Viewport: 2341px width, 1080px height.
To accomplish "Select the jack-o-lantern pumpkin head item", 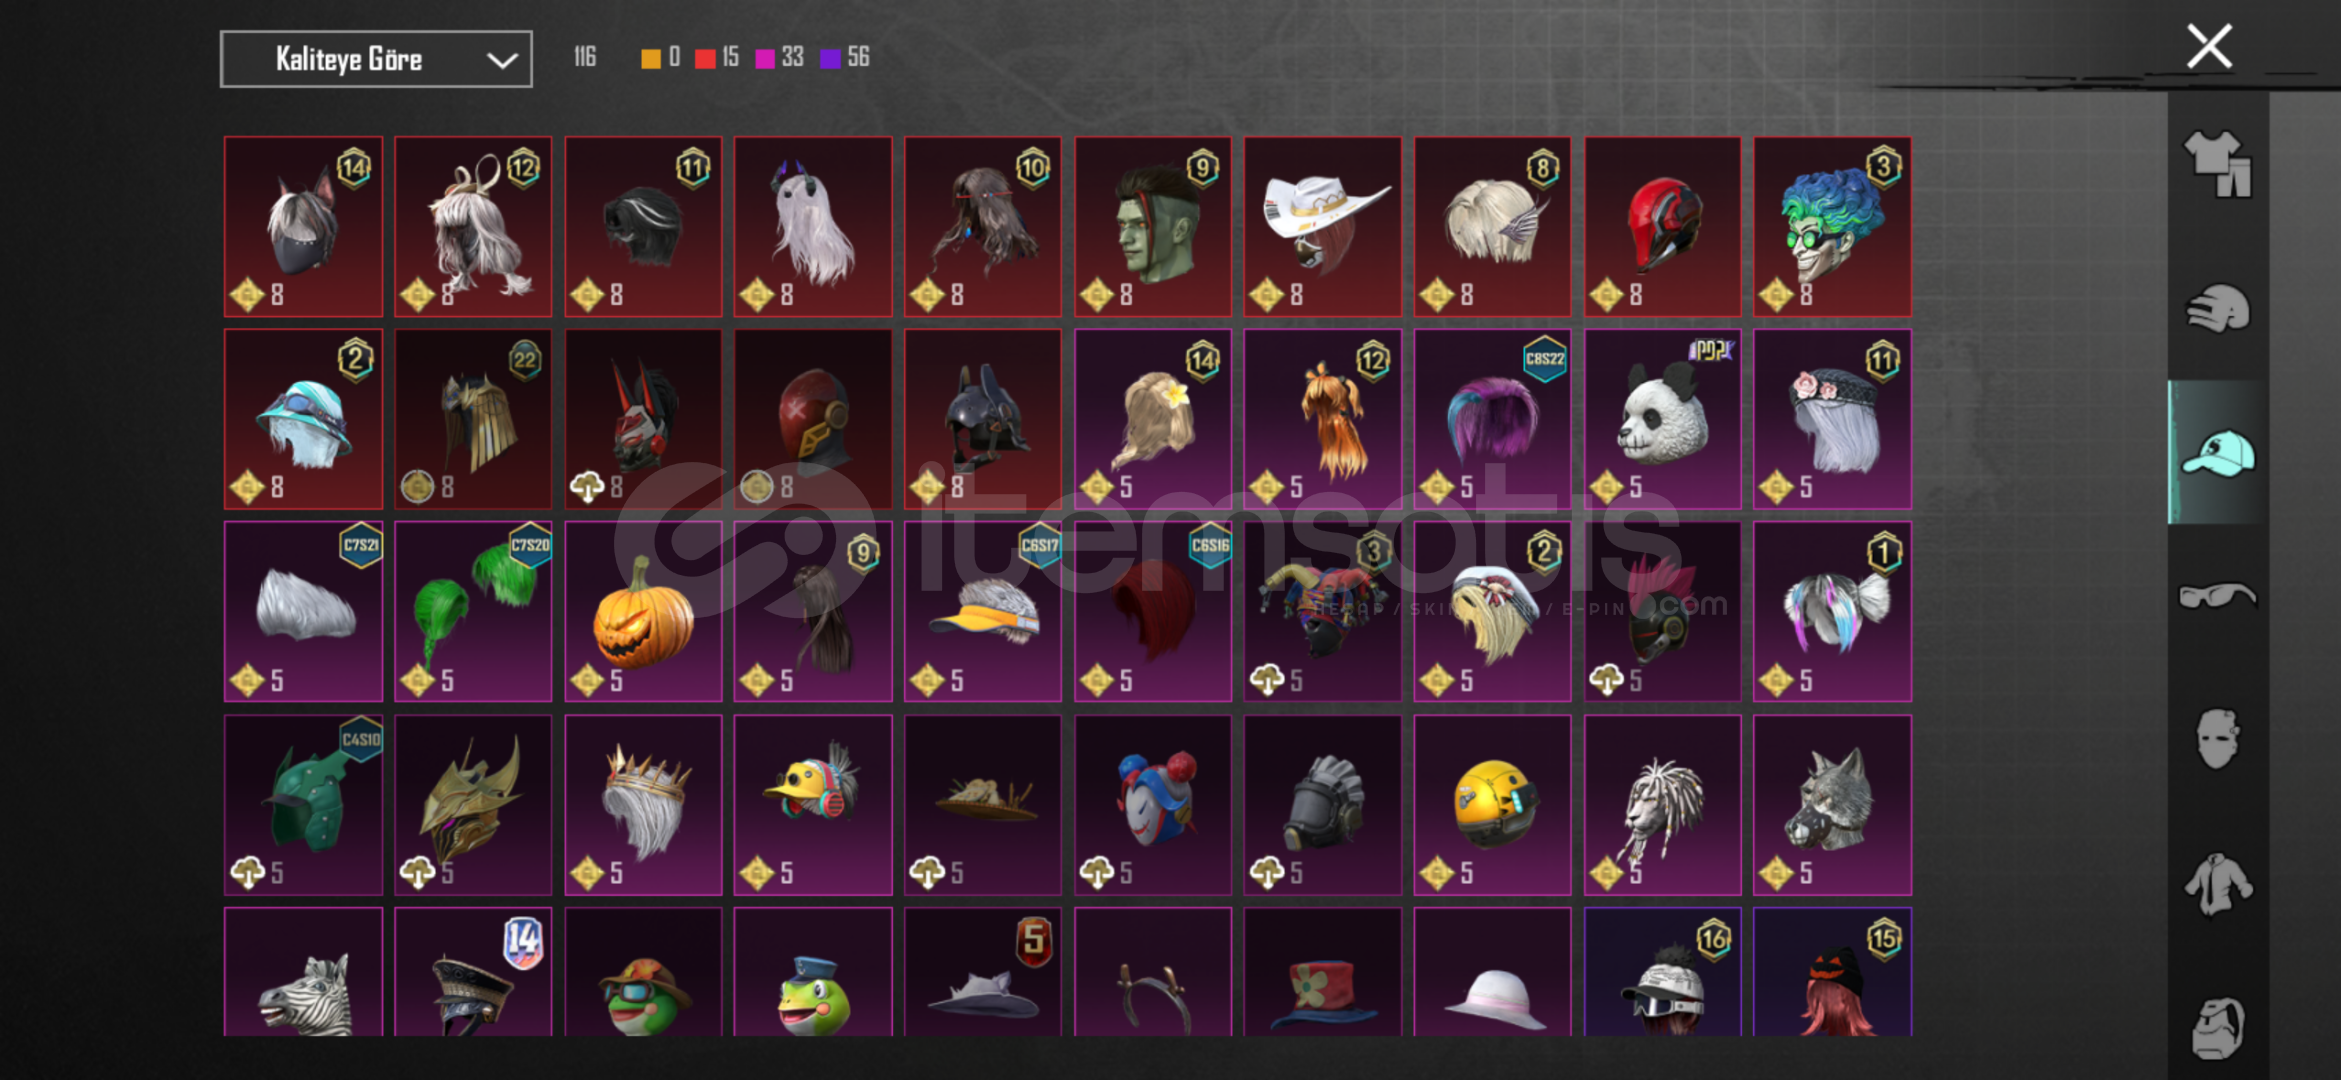I will 643,611.
